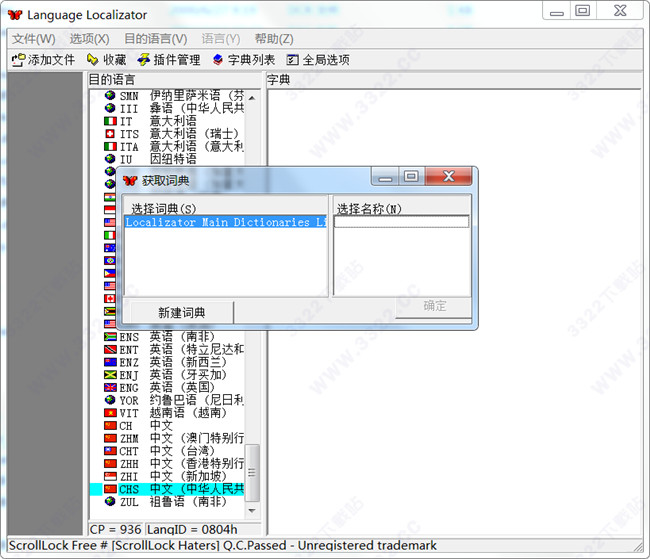Viewport: 650px width, 559px height.
Task: Click China flag icon of CH 中文 row
Action: click(x=110, y=426)
